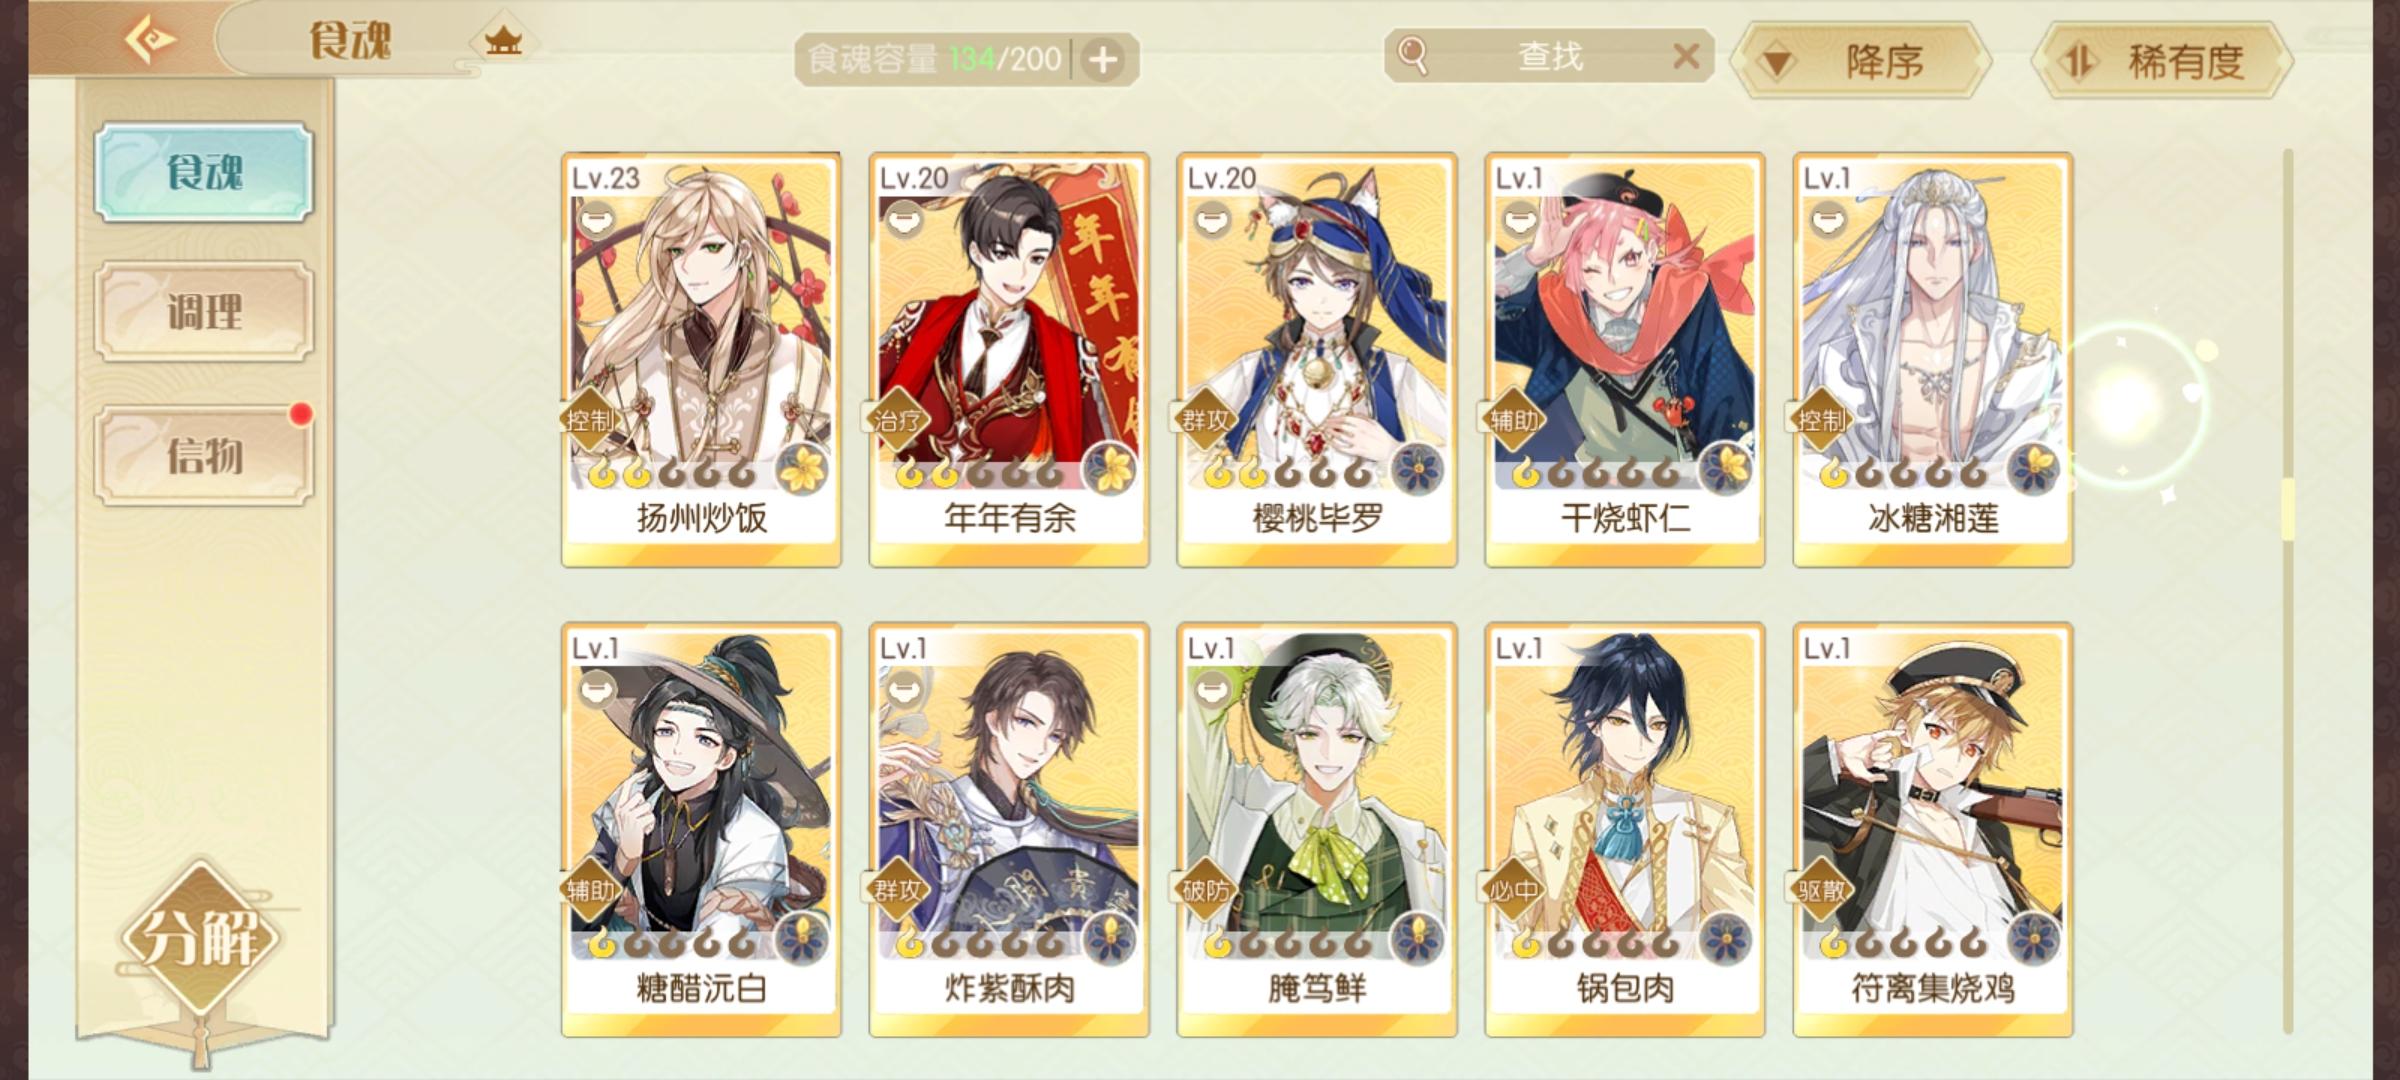Click the magnifier search icon
2400x1080 pixels.
point(1412,56)
